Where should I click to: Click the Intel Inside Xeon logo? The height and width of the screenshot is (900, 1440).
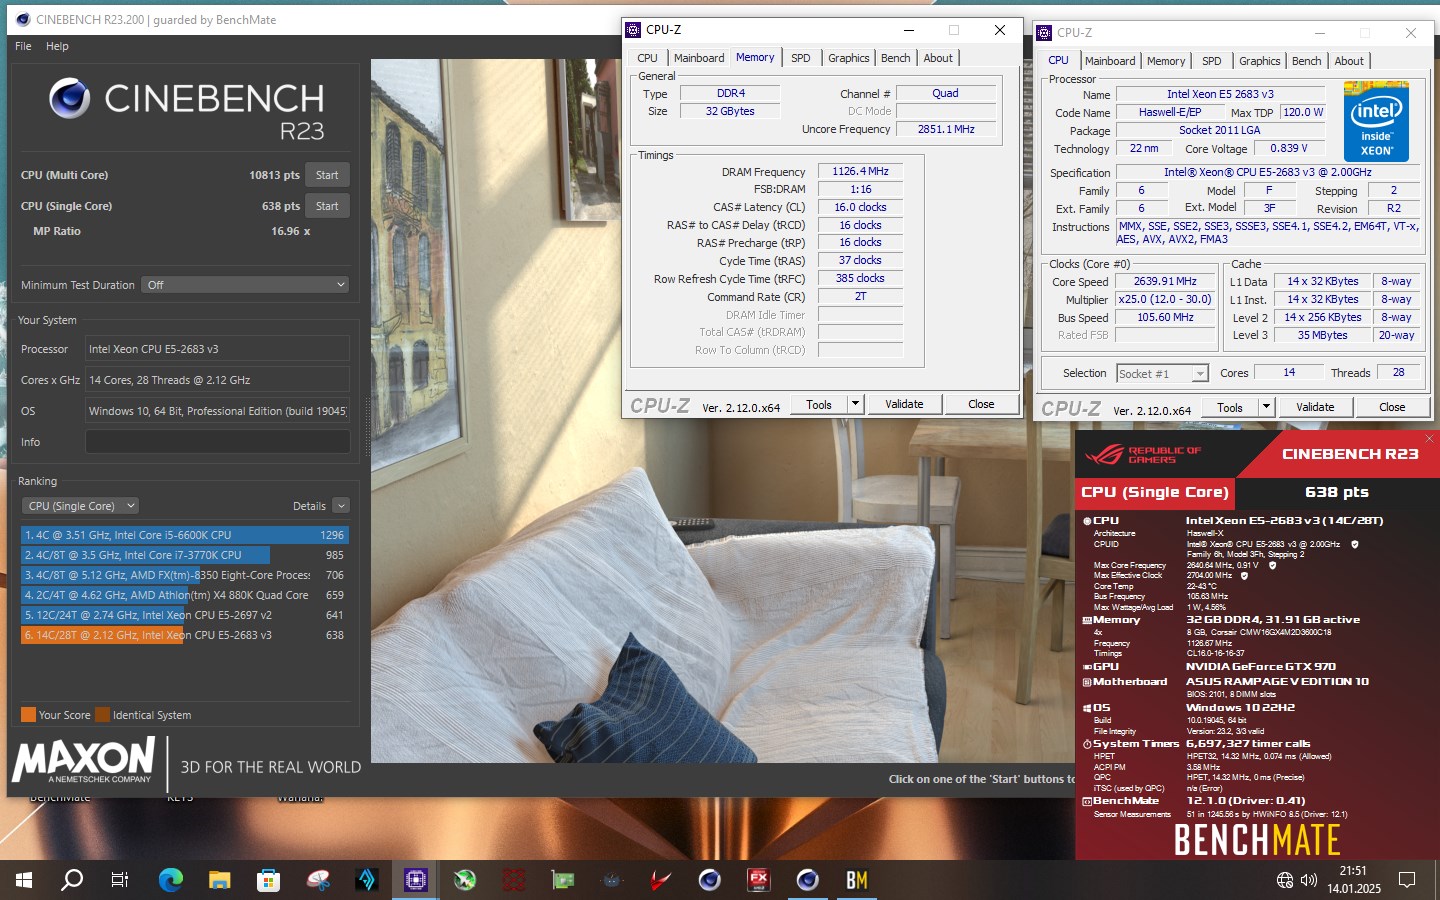(1376, 121)
